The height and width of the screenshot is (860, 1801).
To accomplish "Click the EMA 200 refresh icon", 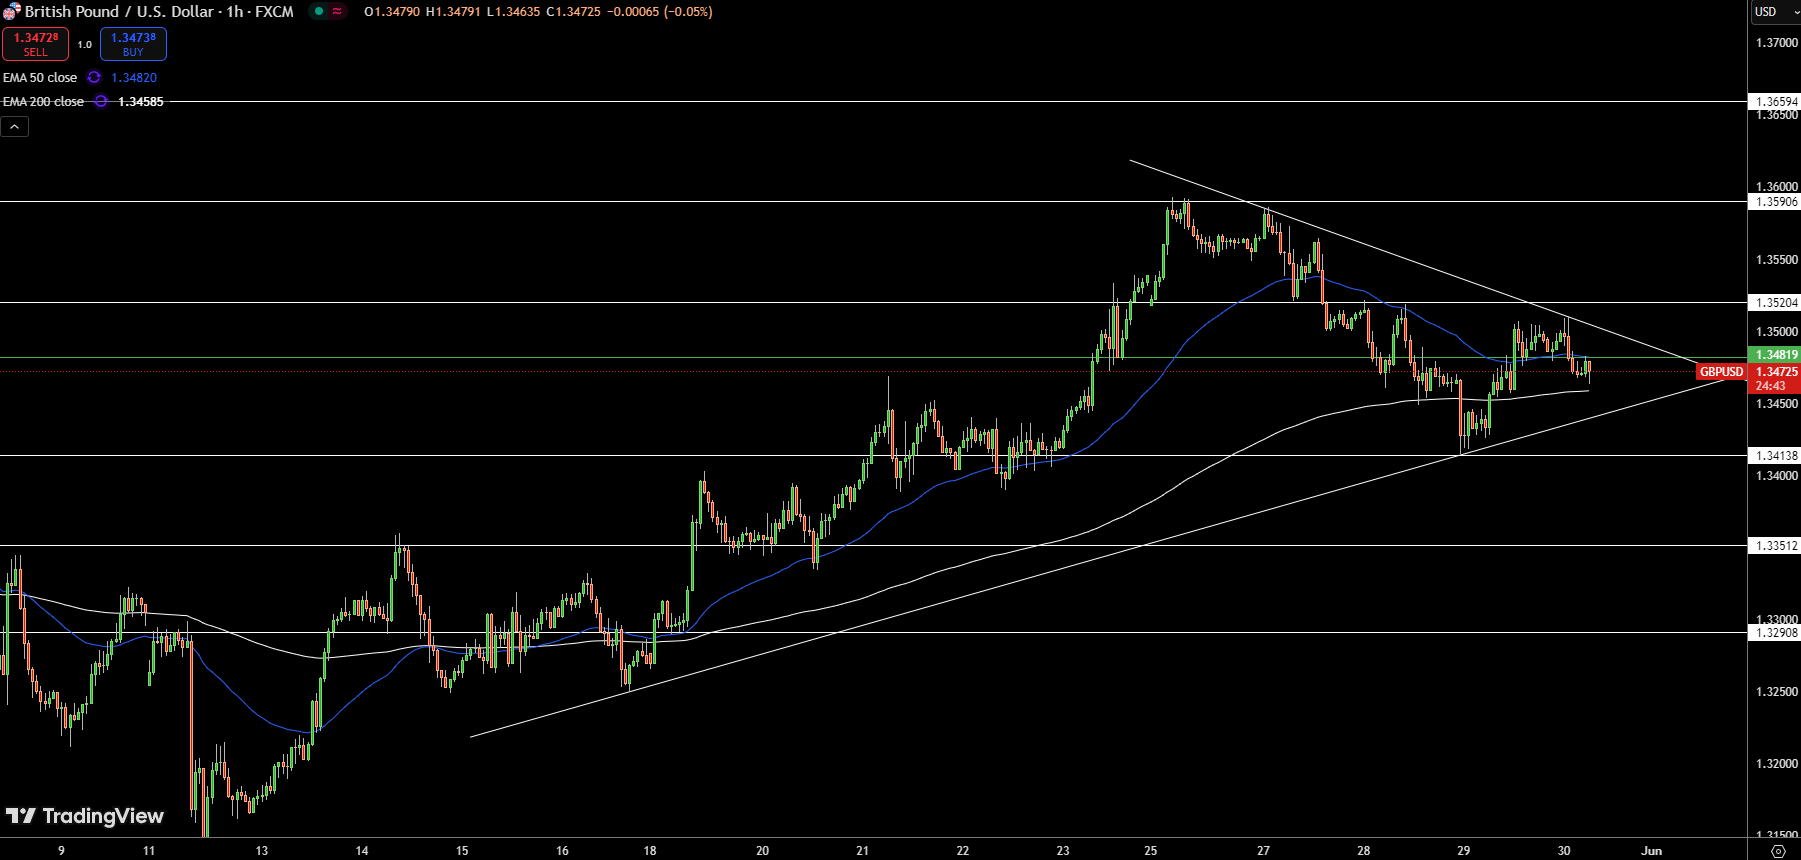I will [101, 101].
